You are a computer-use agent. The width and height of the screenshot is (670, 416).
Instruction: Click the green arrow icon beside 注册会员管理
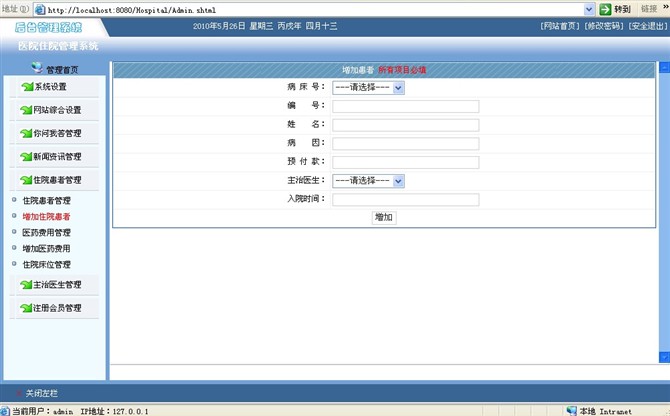(x=26, y=308)
